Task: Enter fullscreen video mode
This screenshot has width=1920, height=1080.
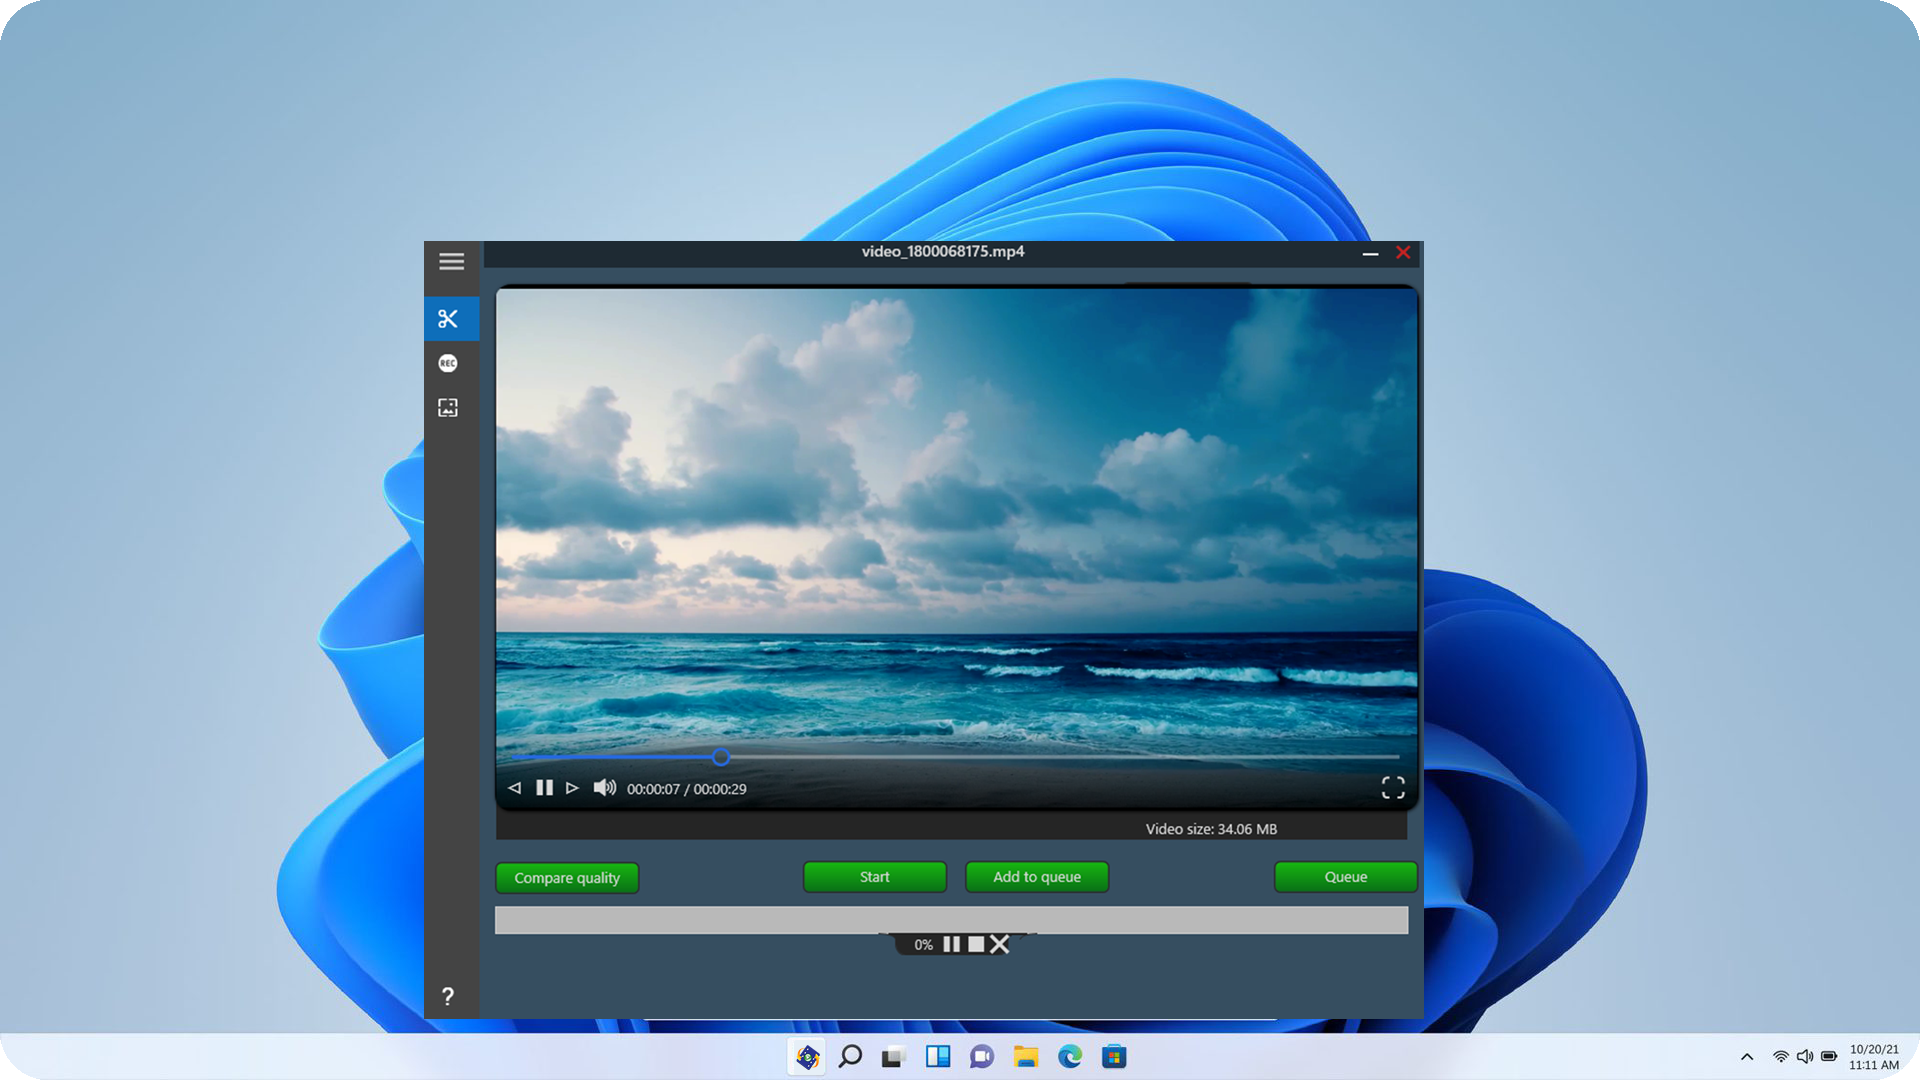Action: coord(1393,788)
